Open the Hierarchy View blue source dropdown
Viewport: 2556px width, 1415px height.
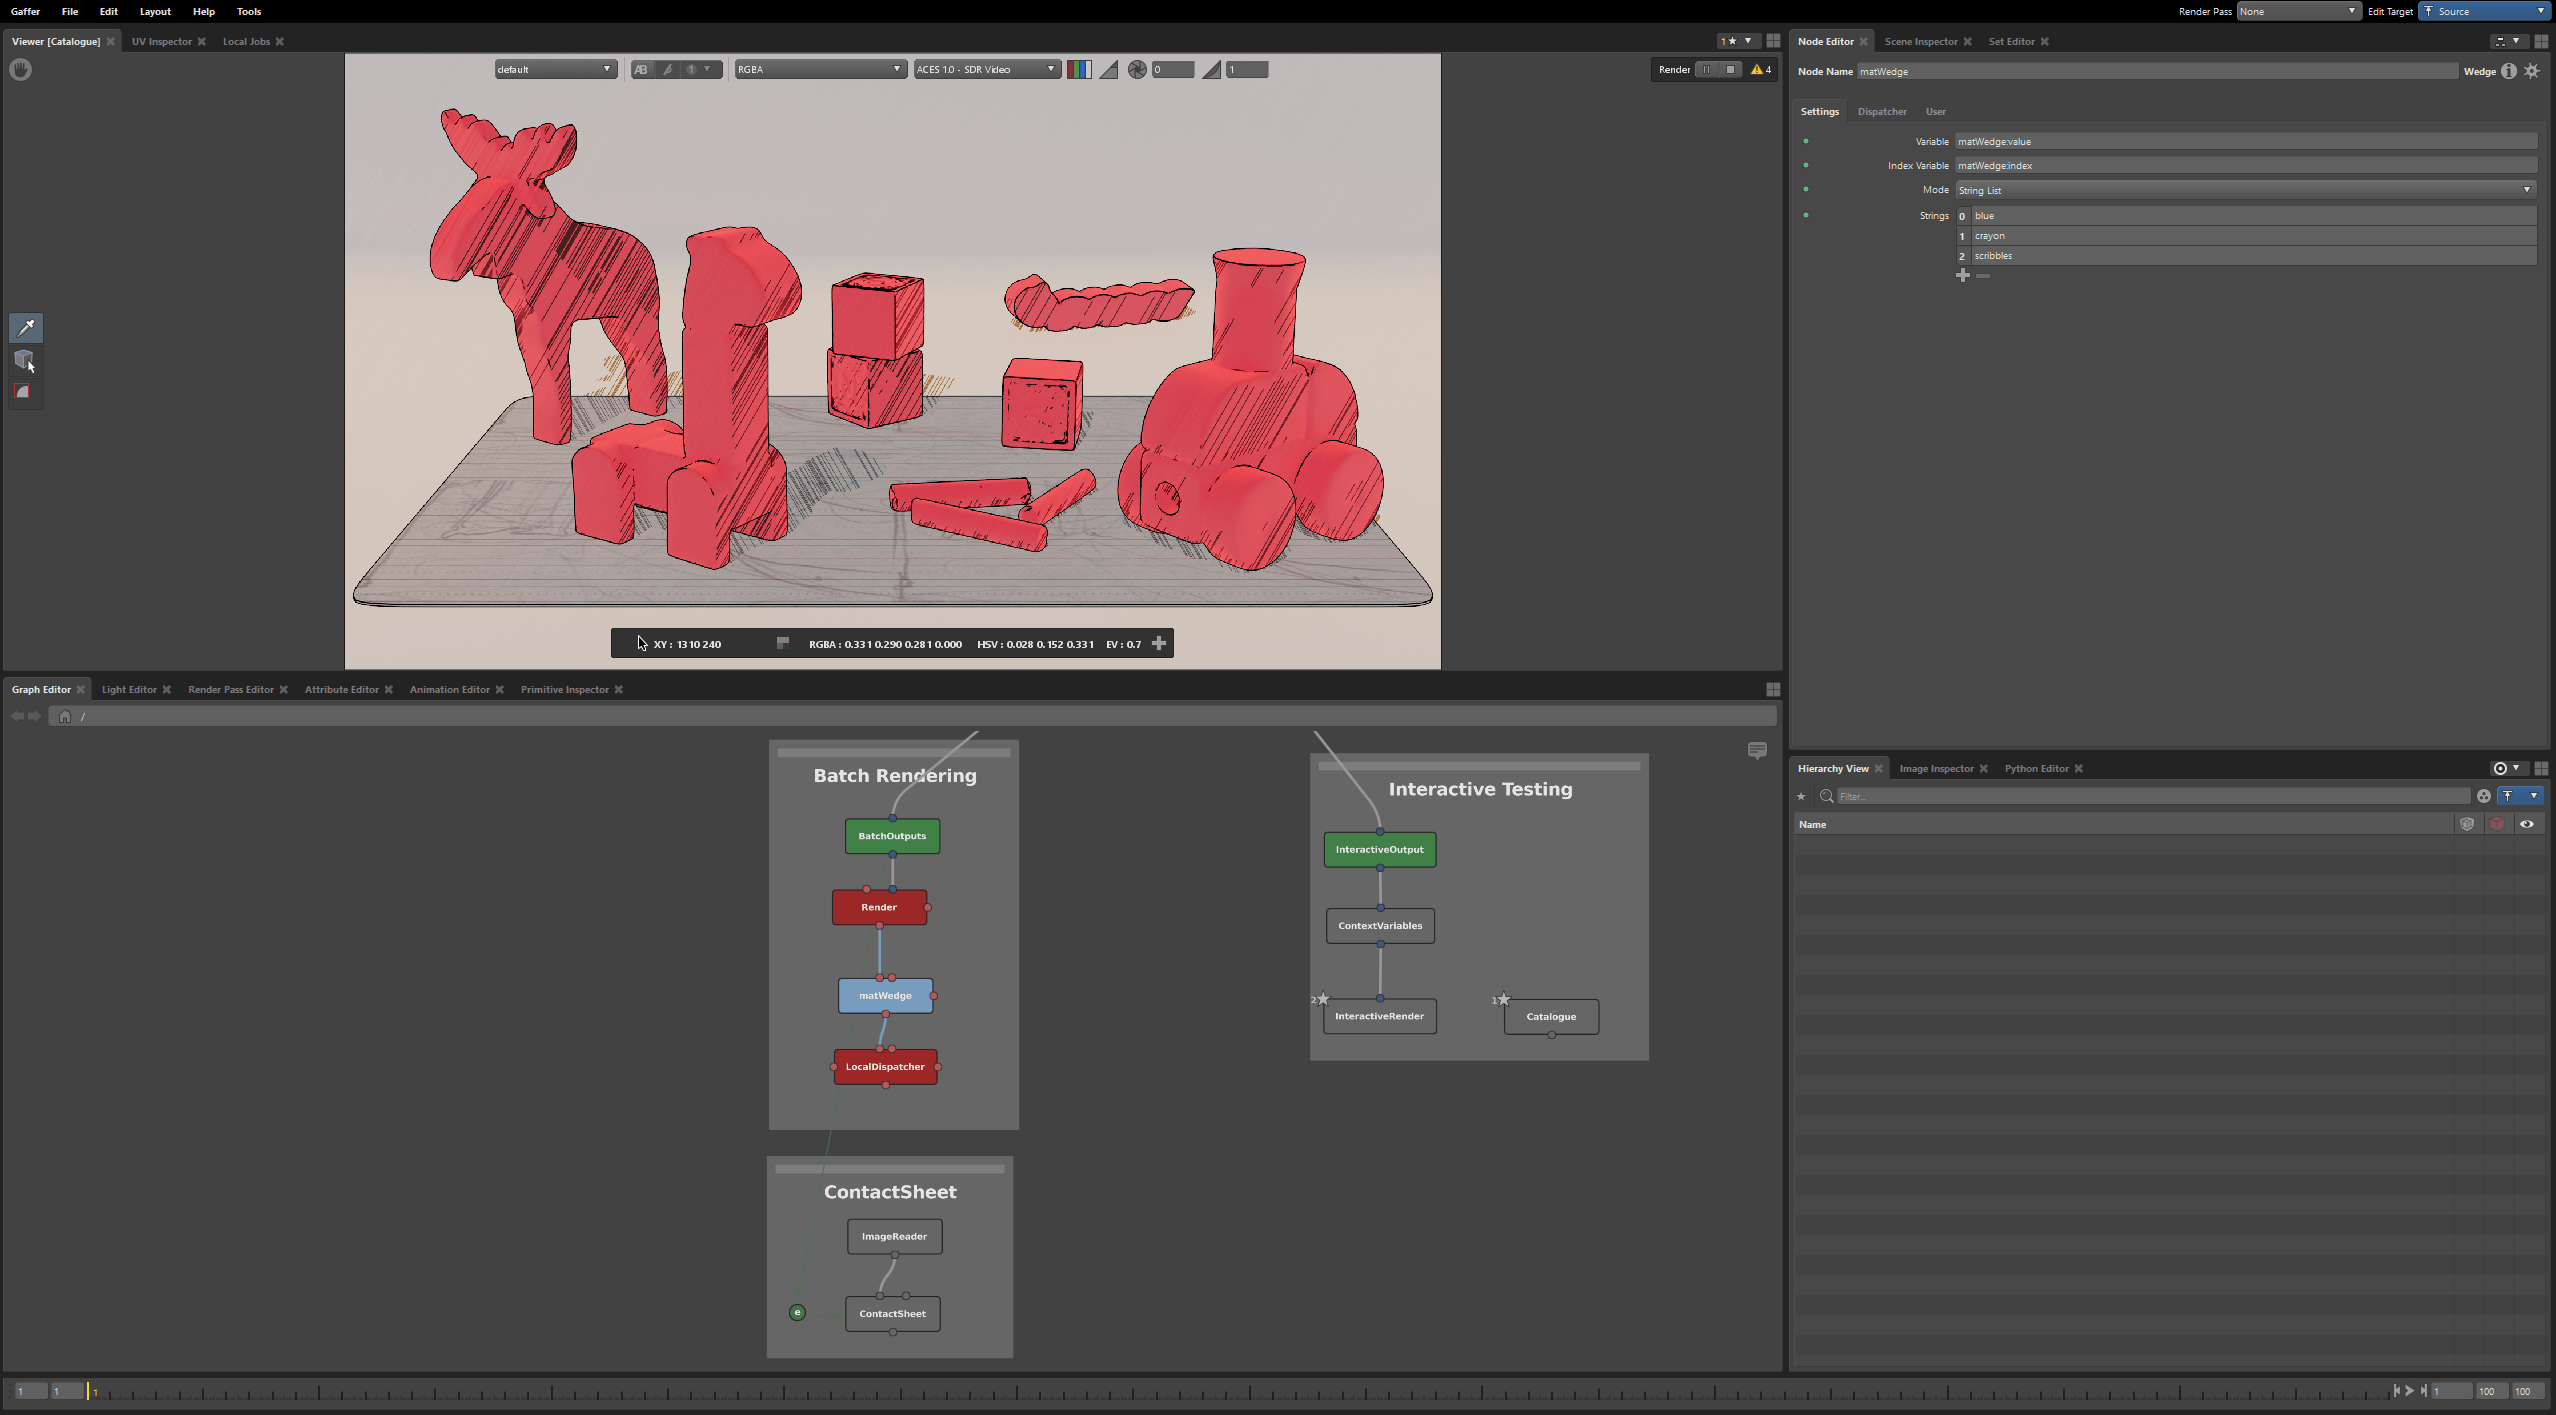coord(2520,796)
